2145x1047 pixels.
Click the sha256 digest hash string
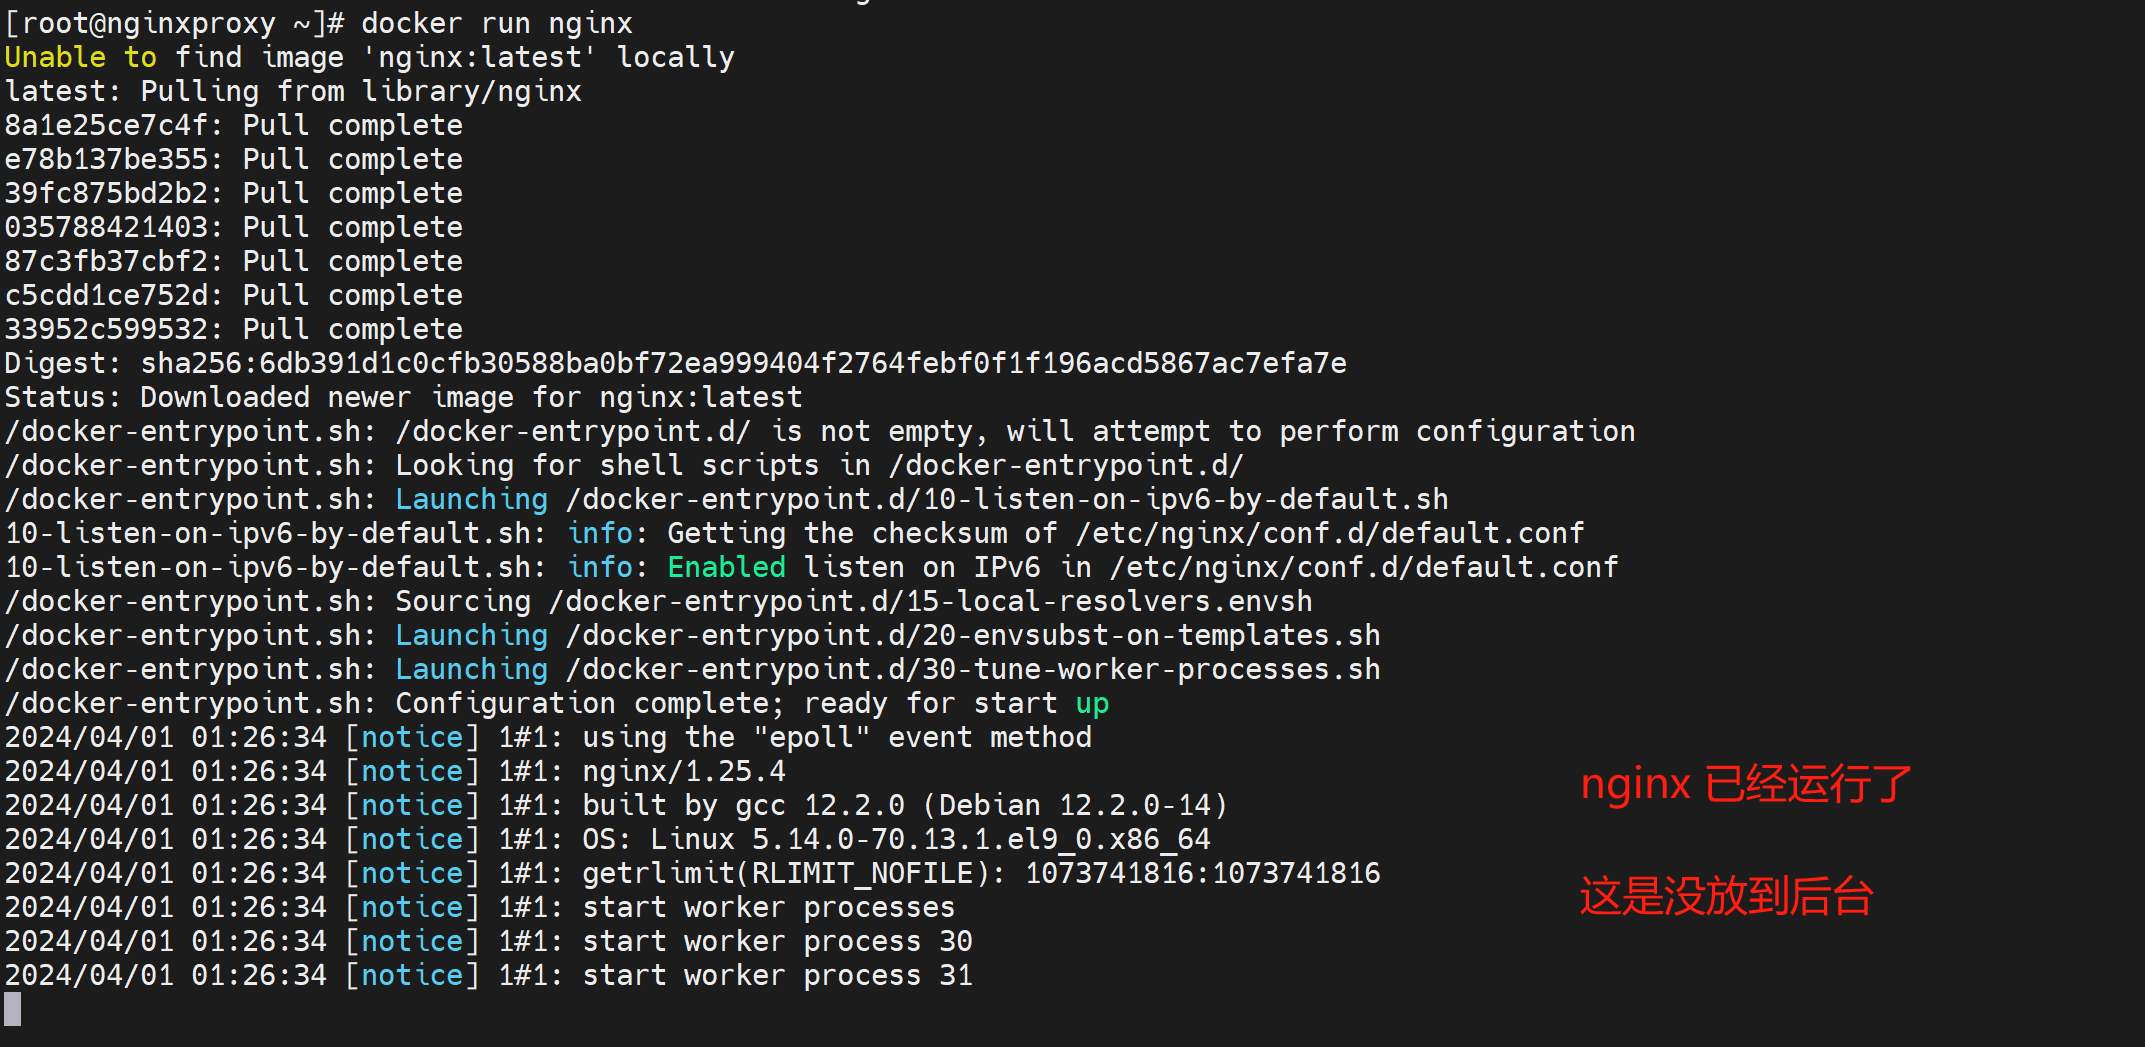[743, 363]
